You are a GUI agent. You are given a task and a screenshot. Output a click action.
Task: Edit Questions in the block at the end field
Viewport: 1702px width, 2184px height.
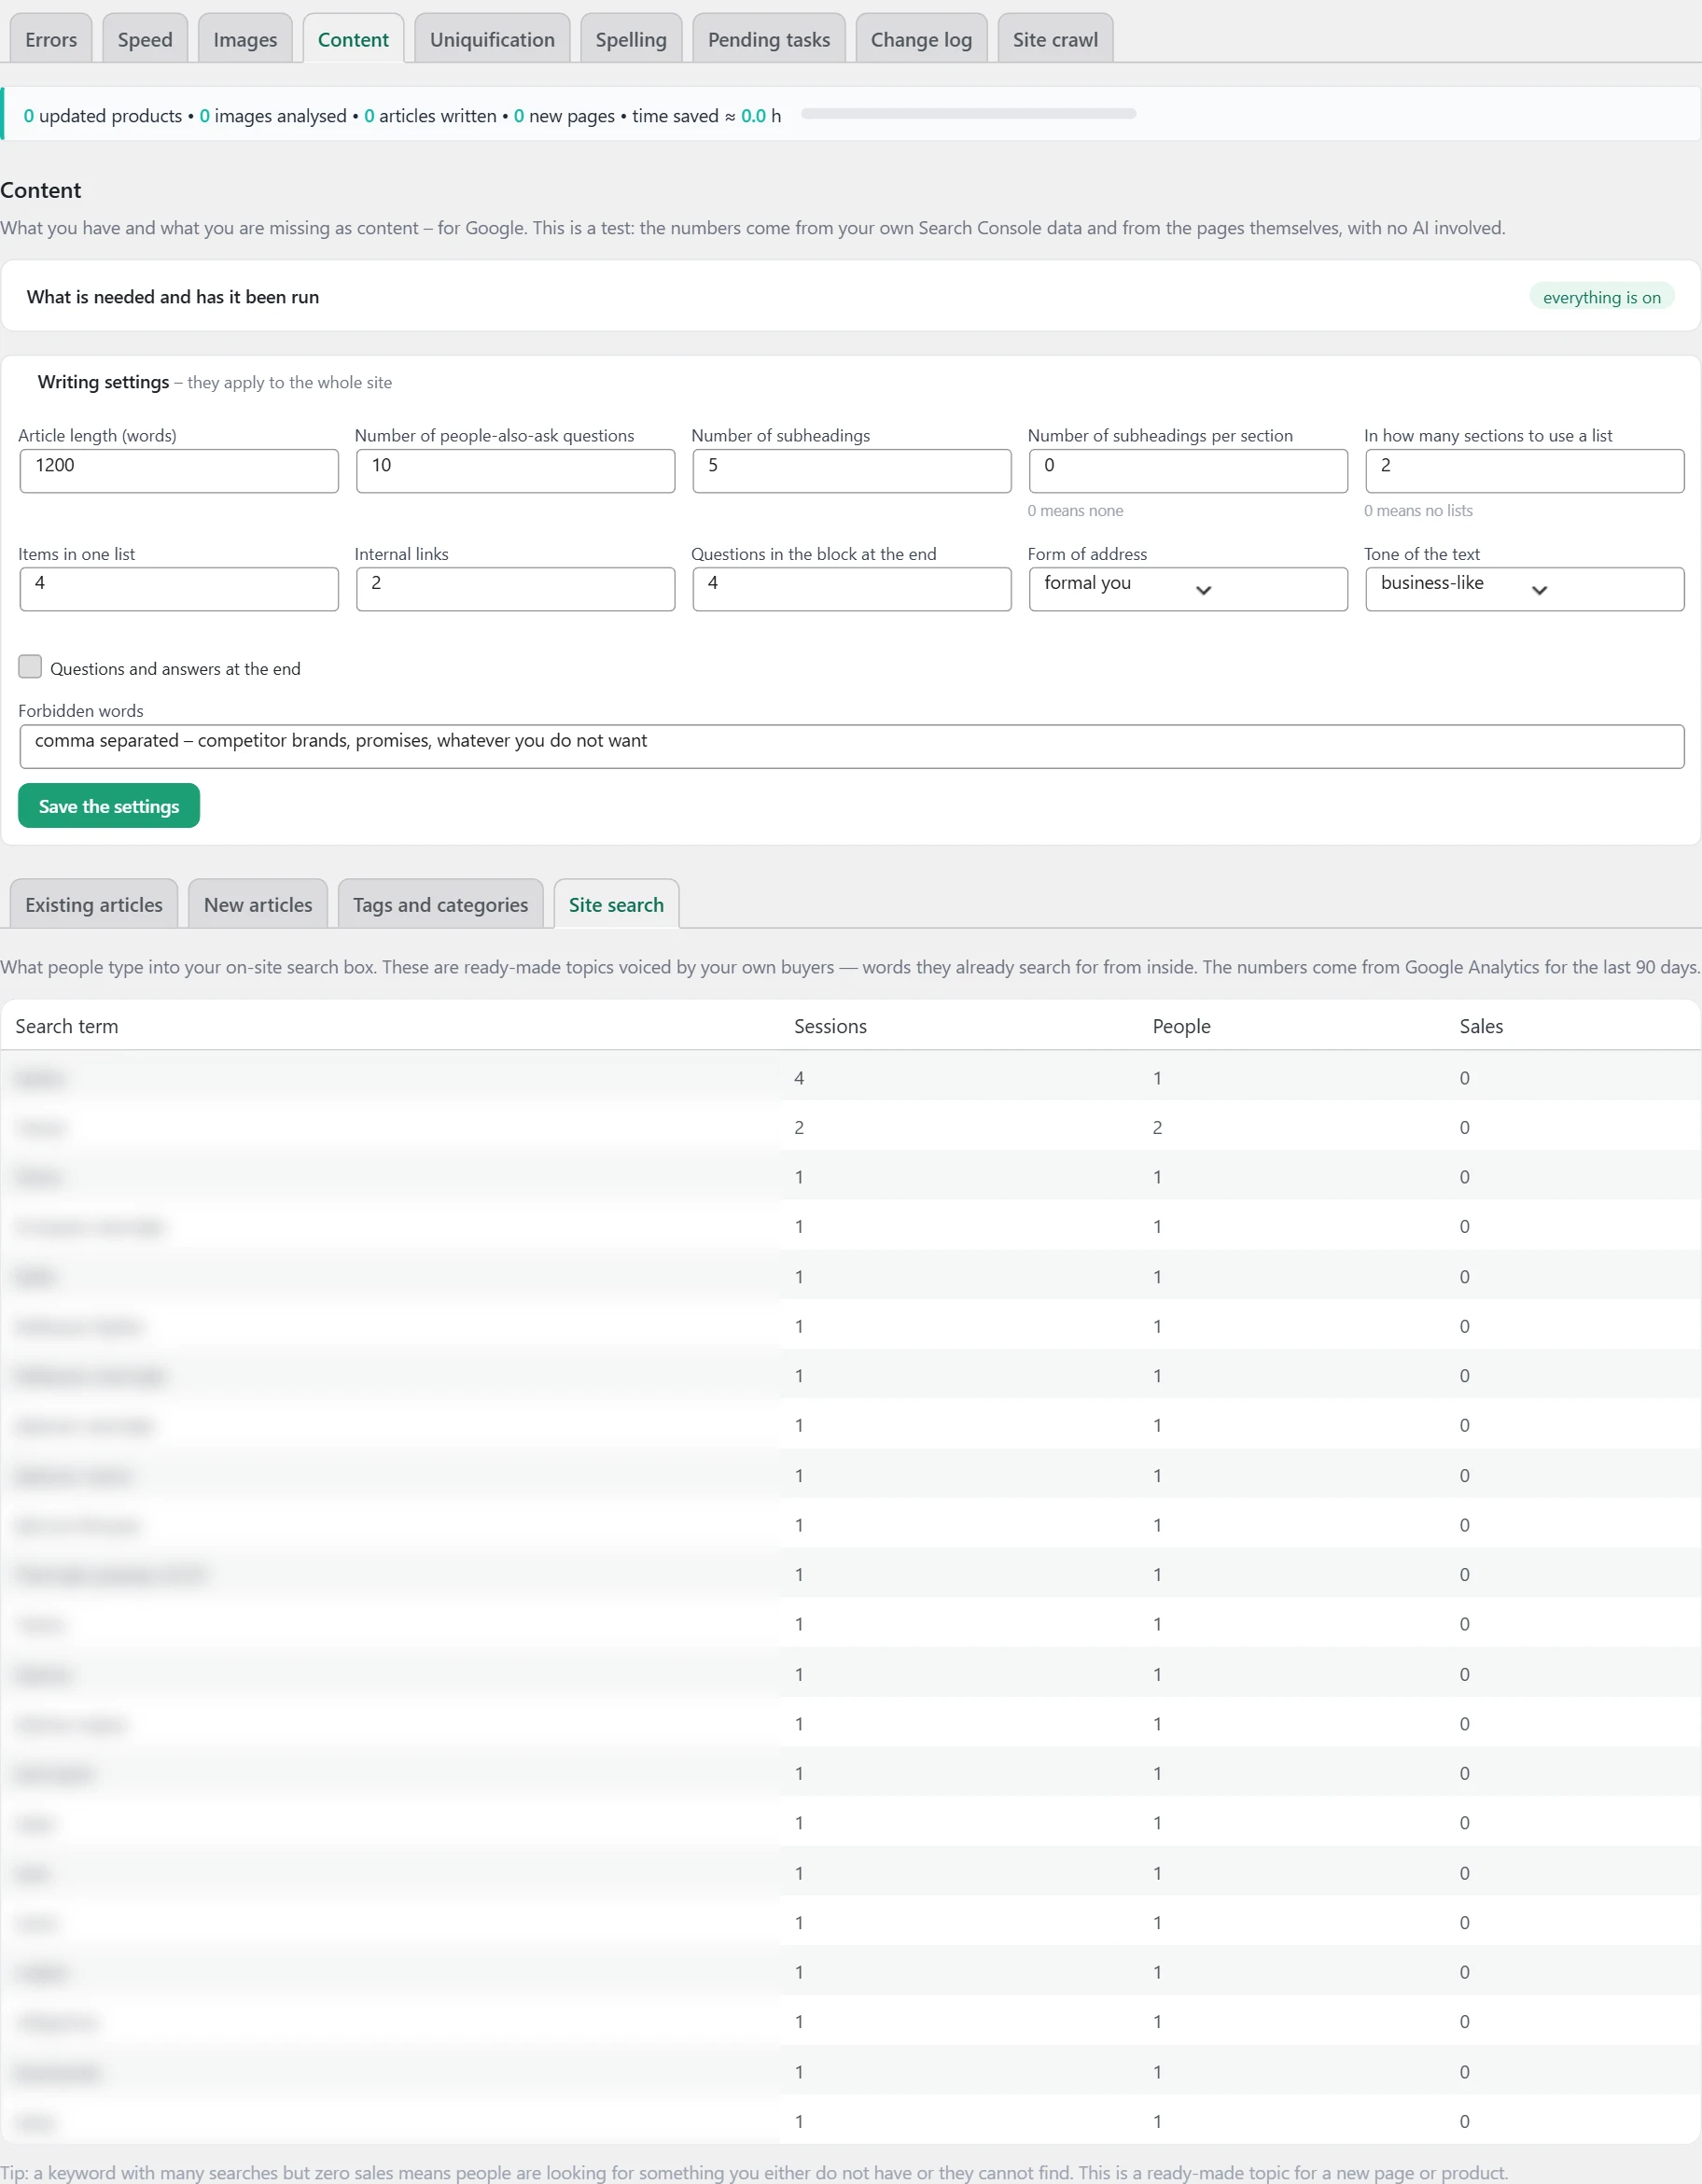point(852,589)
